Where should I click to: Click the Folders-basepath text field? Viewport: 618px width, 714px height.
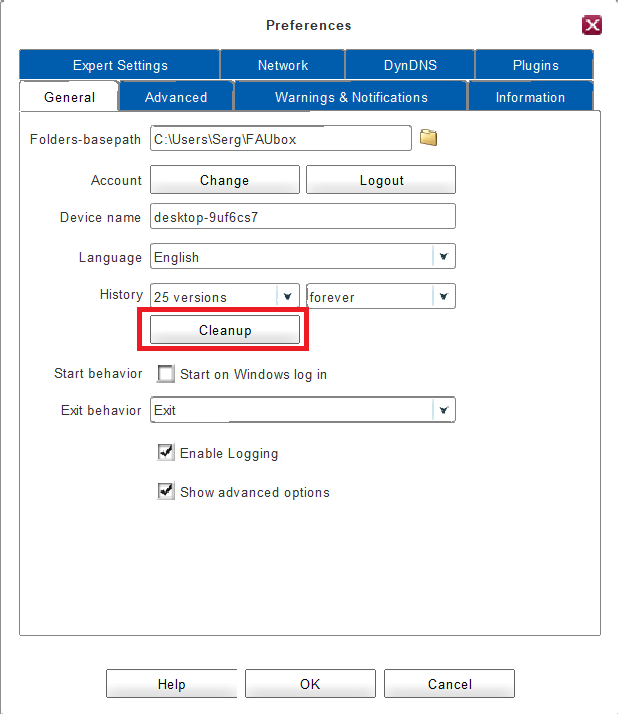point(281,138)
